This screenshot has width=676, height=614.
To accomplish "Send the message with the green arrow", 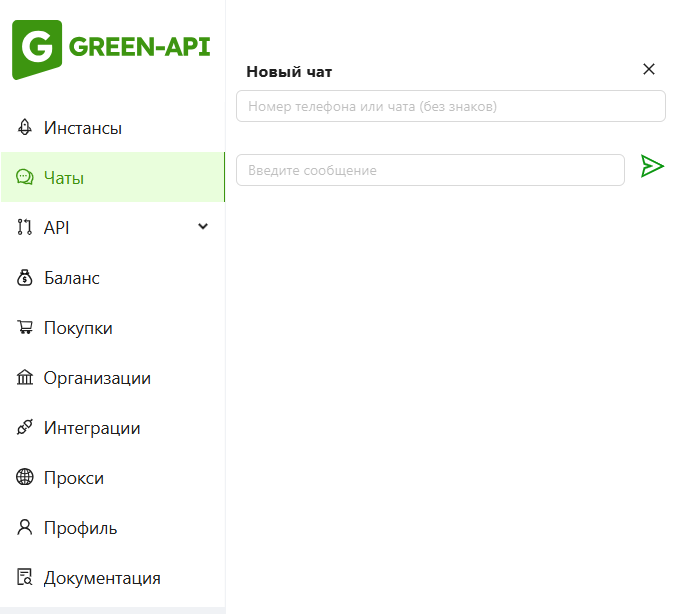I will coord(652,166).
